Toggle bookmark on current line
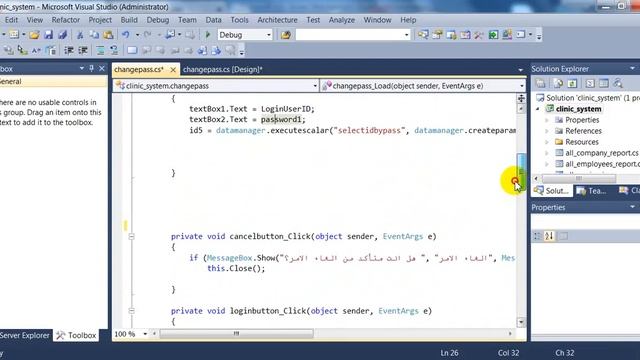This screenshot has width=640, height=360. [x=132, y=51]
